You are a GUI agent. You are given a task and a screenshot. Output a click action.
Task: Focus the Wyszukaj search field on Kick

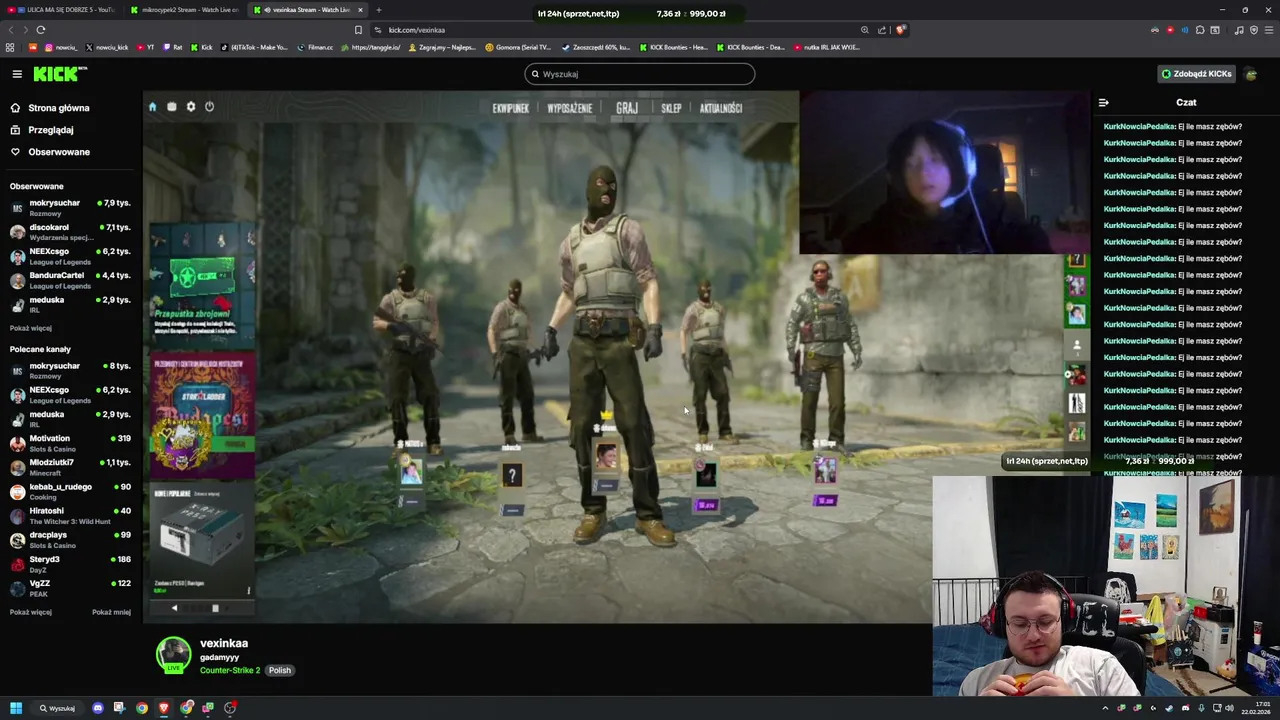(x=640, y=74)
